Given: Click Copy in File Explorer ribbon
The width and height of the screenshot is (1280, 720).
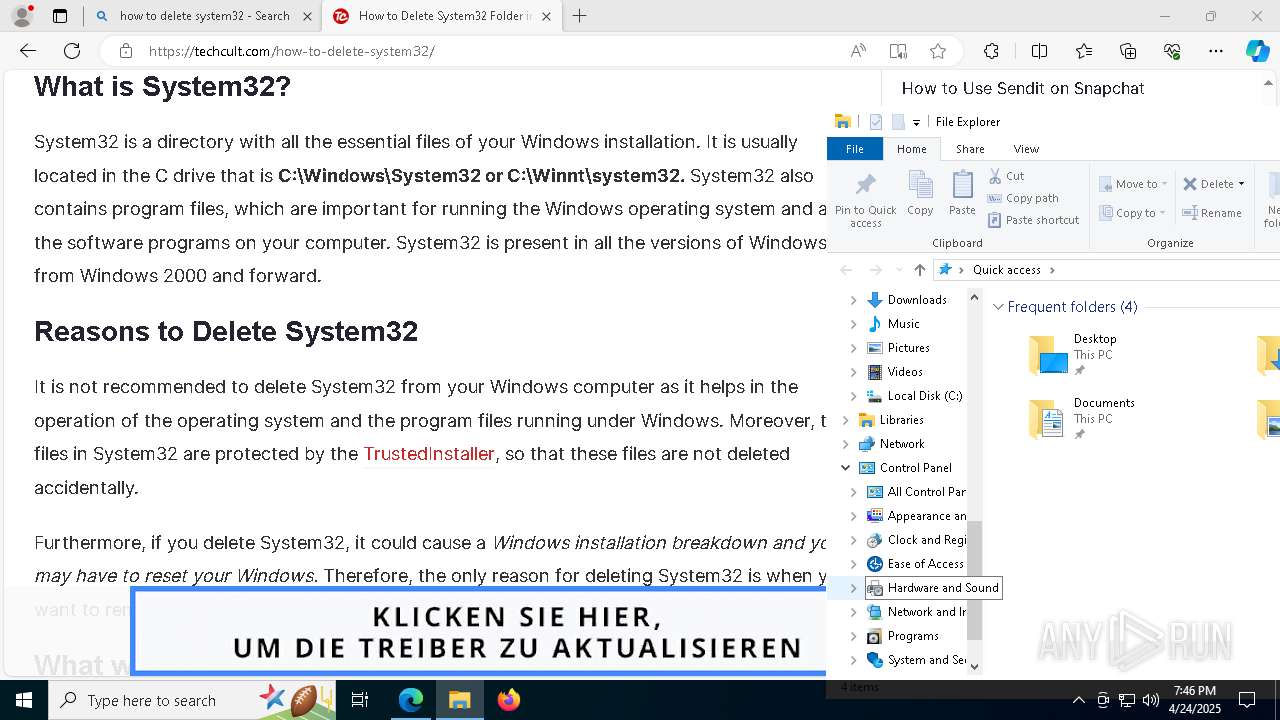Looking at the screenshot, I should click(x=920, y=193).
